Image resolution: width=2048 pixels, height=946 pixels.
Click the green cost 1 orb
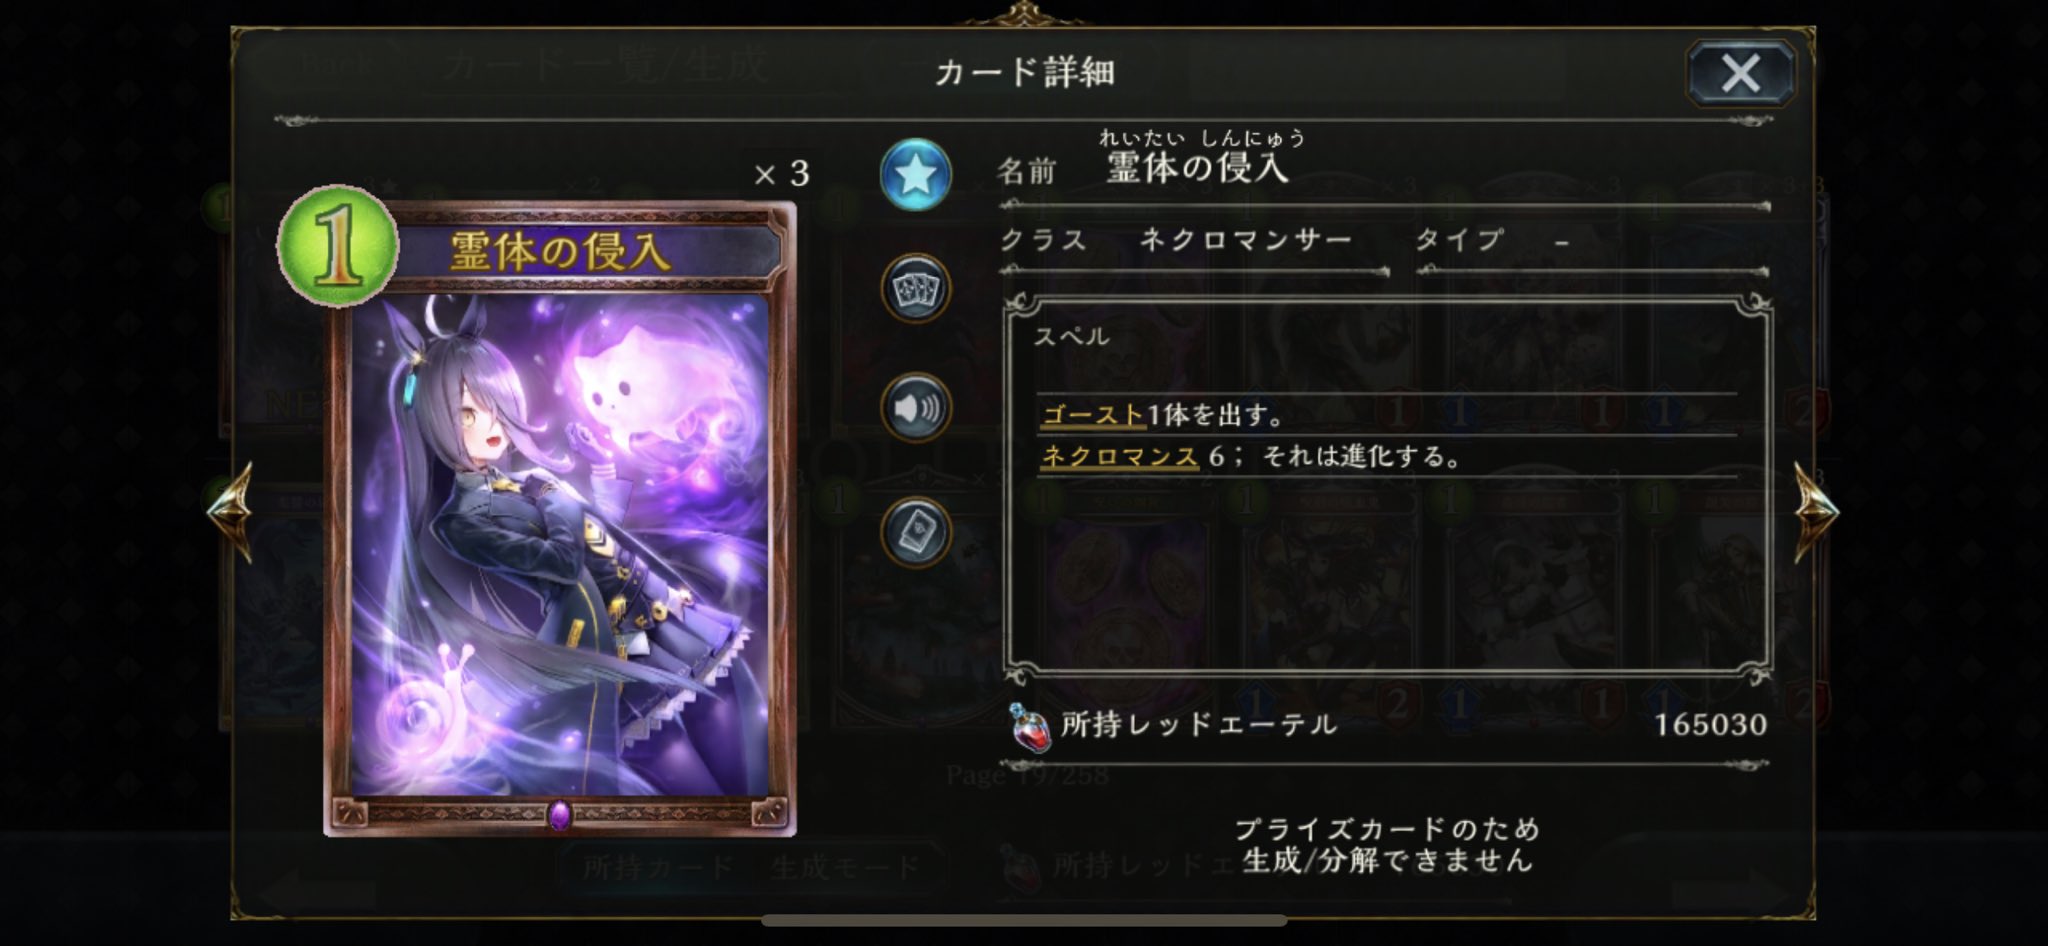click(337, 246)
